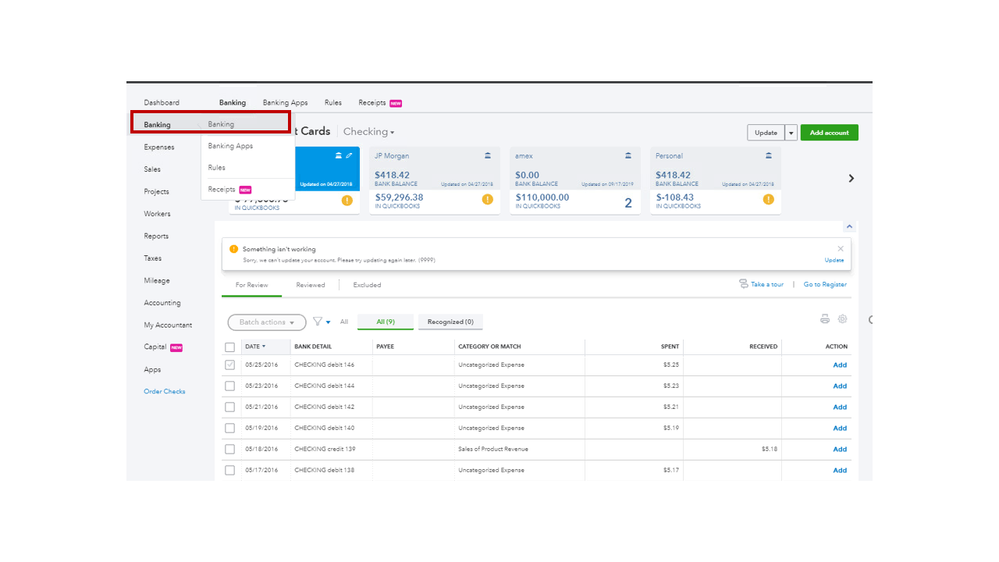Open the Update button dropdown arrow

(791, 133)
